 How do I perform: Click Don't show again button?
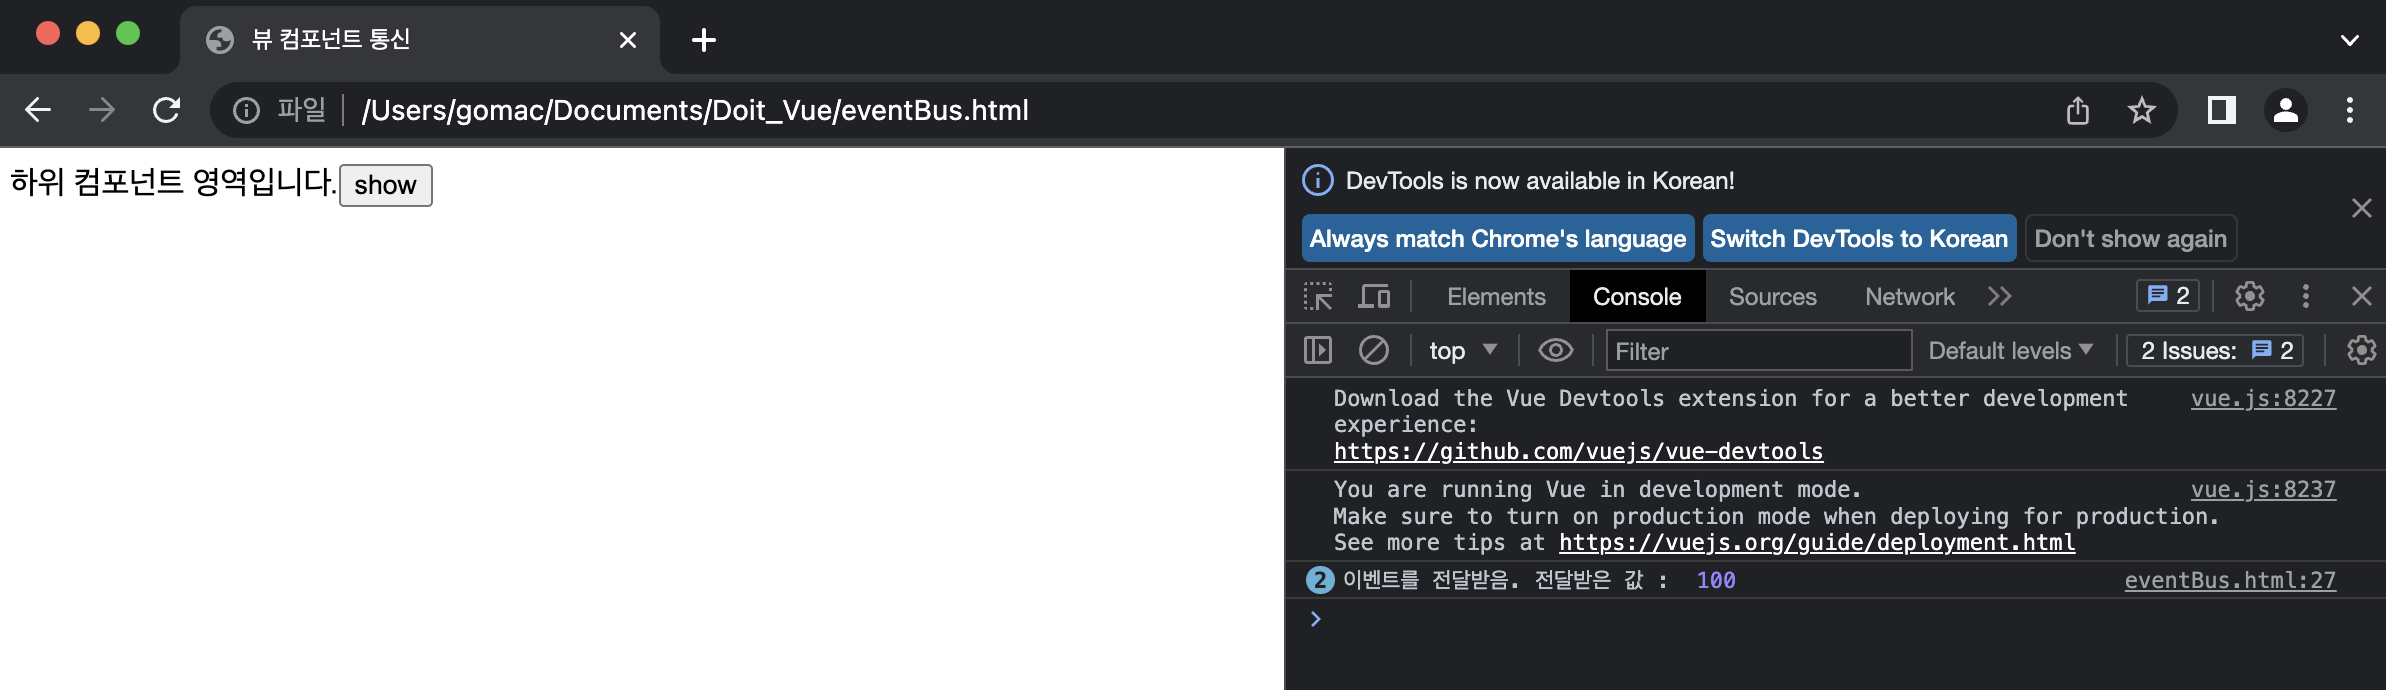[x=2131, y=238]
